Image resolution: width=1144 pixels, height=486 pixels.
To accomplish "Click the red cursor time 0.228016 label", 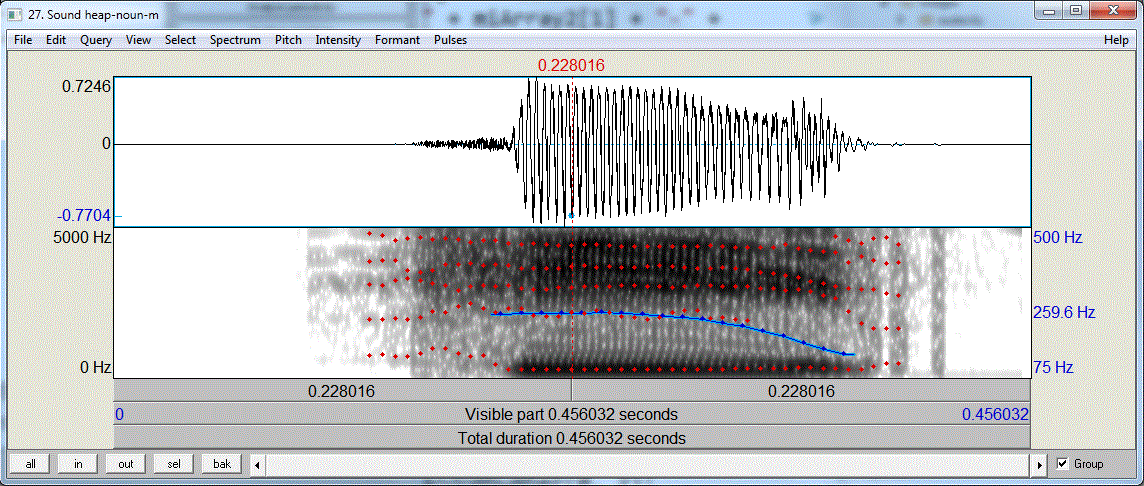I will 571,66.
